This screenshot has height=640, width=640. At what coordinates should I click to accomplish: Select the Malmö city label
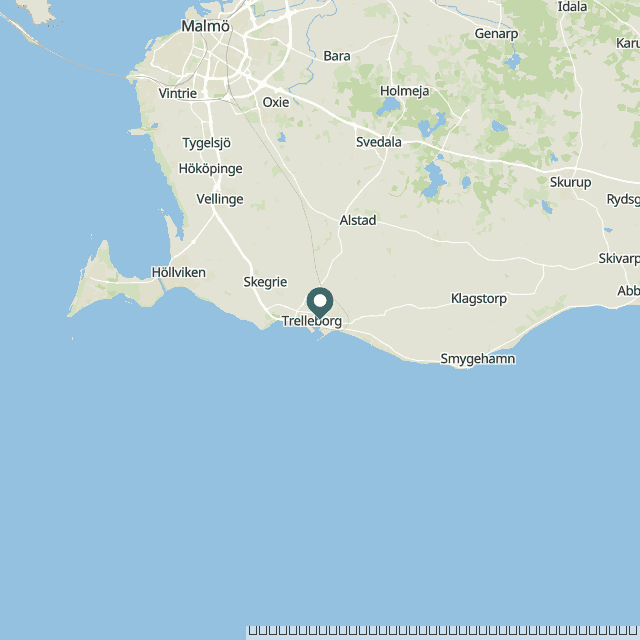click(205, 26)
